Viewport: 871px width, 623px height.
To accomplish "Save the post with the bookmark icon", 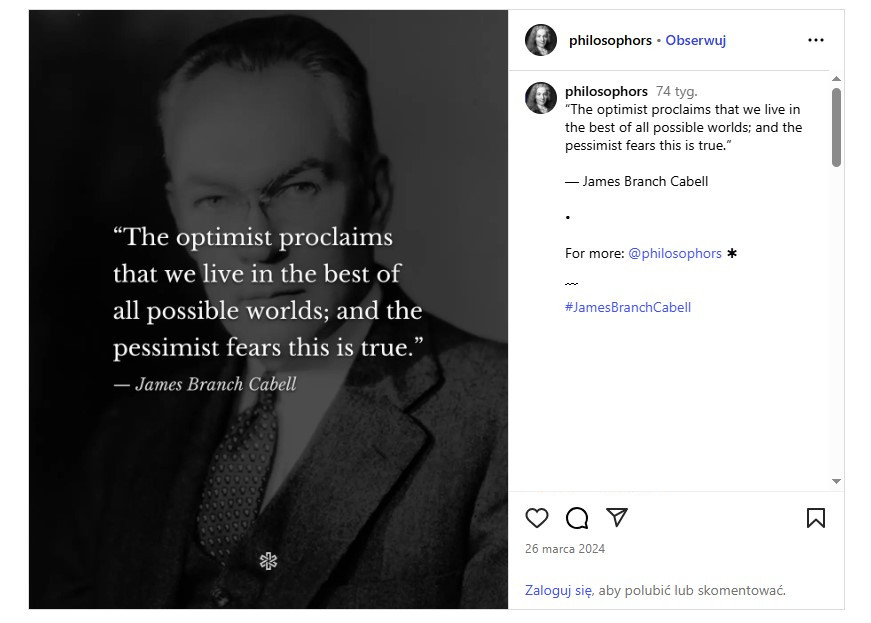I will tap(815, 518).
